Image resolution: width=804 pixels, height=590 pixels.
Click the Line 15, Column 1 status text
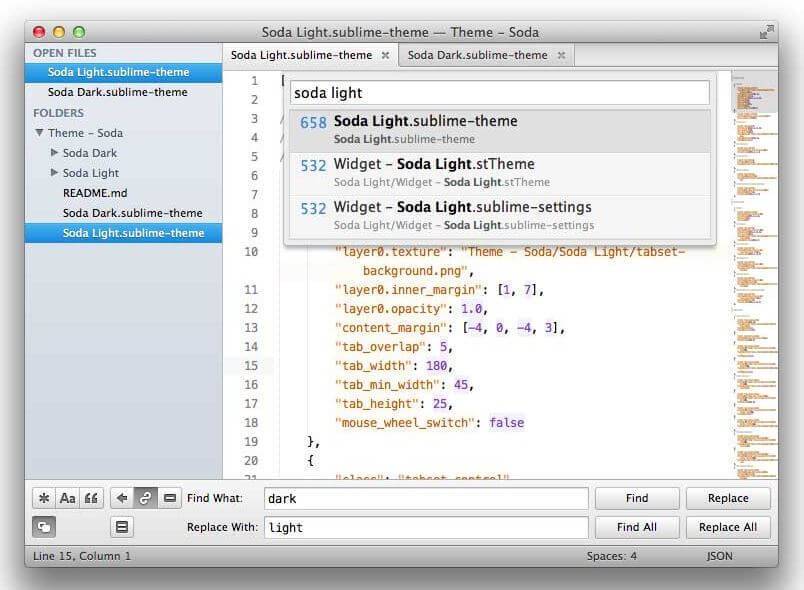tap(82, 556)
